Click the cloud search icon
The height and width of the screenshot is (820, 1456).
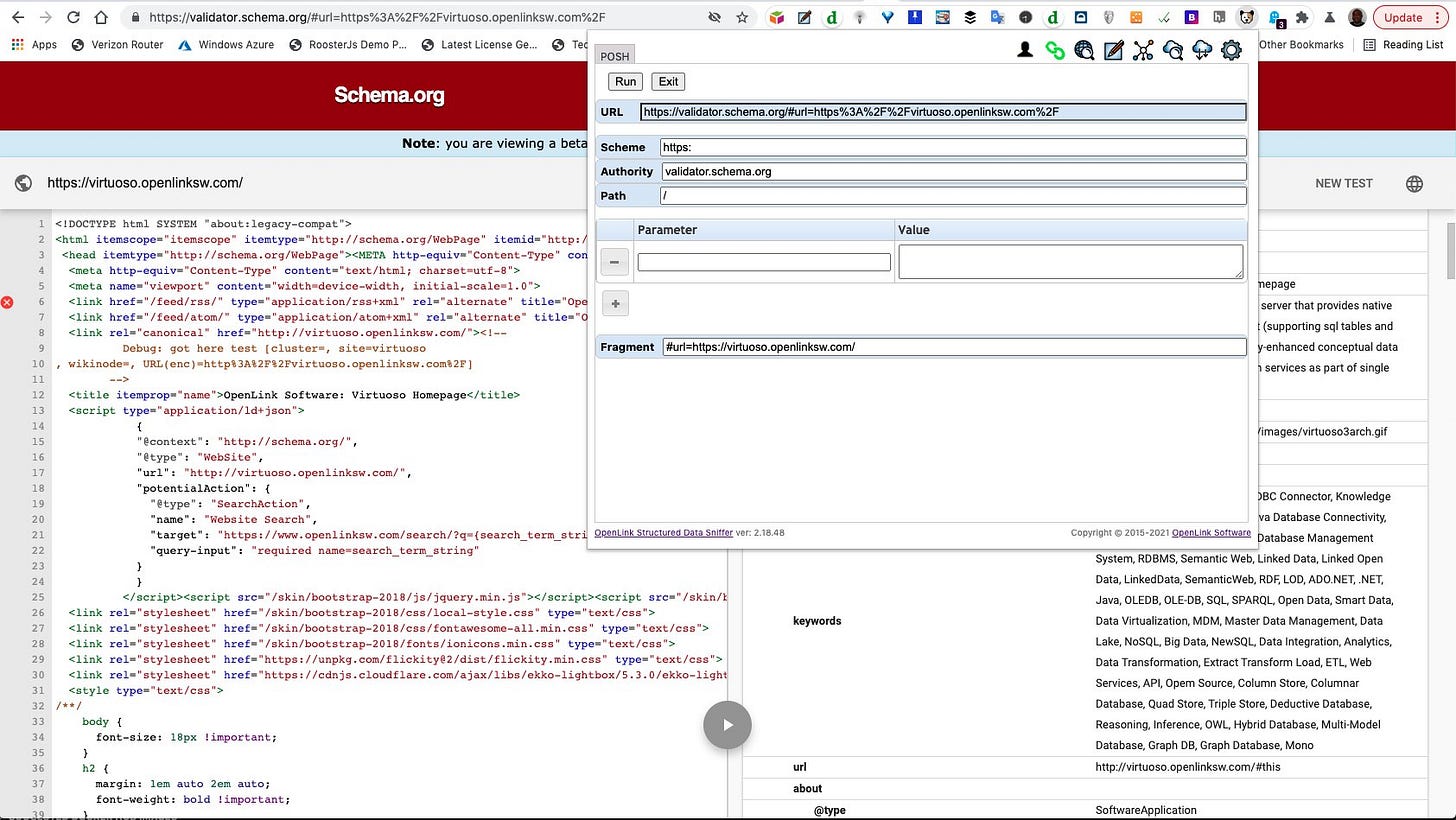click(1173, 50)
